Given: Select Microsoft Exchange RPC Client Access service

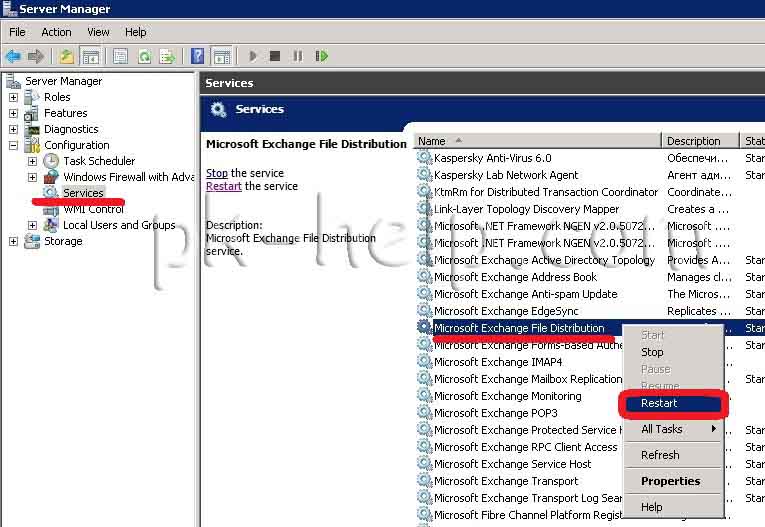Looking at the screenshot, I should pyautogui.click(x=525, y=446).
